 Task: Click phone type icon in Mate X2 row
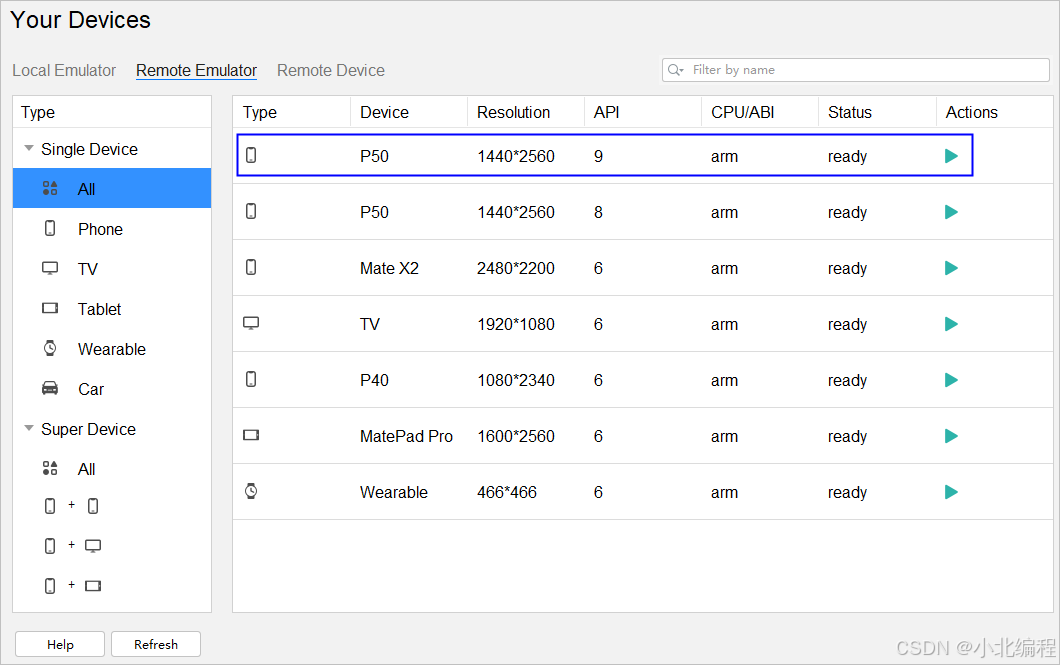(251, 268)
